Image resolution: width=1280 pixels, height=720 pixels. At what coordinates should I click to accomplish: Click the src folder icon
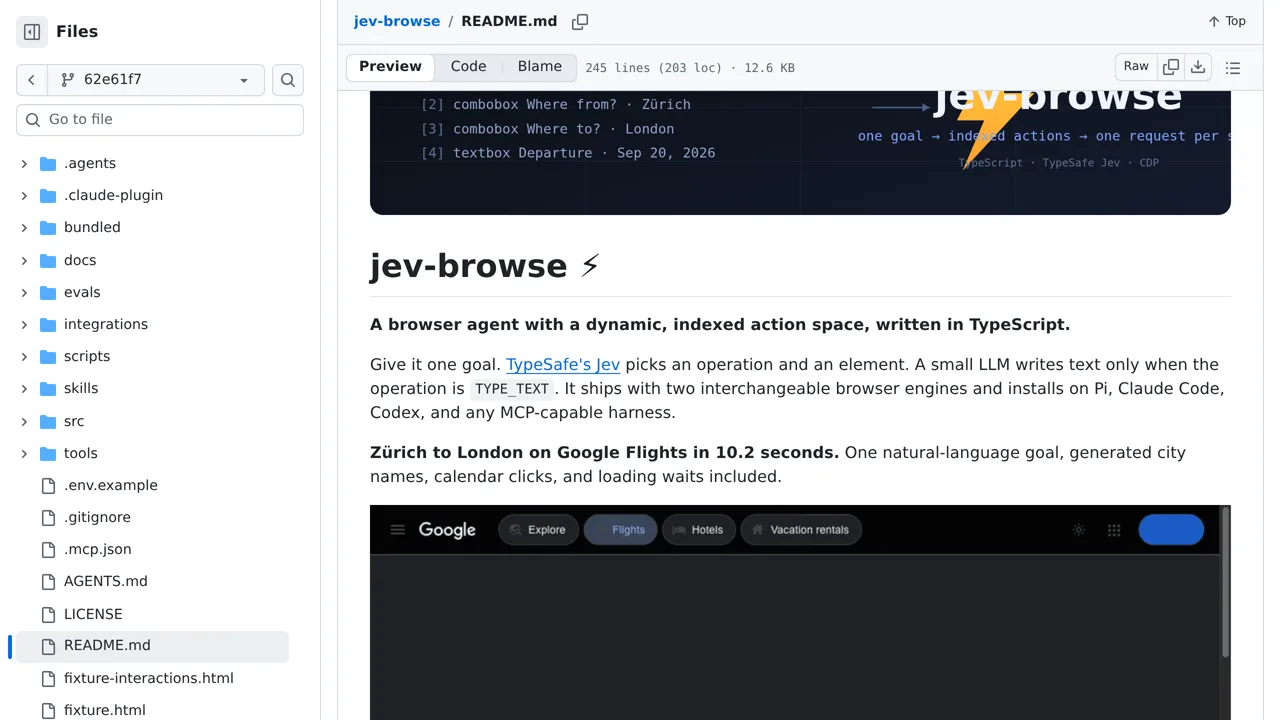[x=48, y=421]
